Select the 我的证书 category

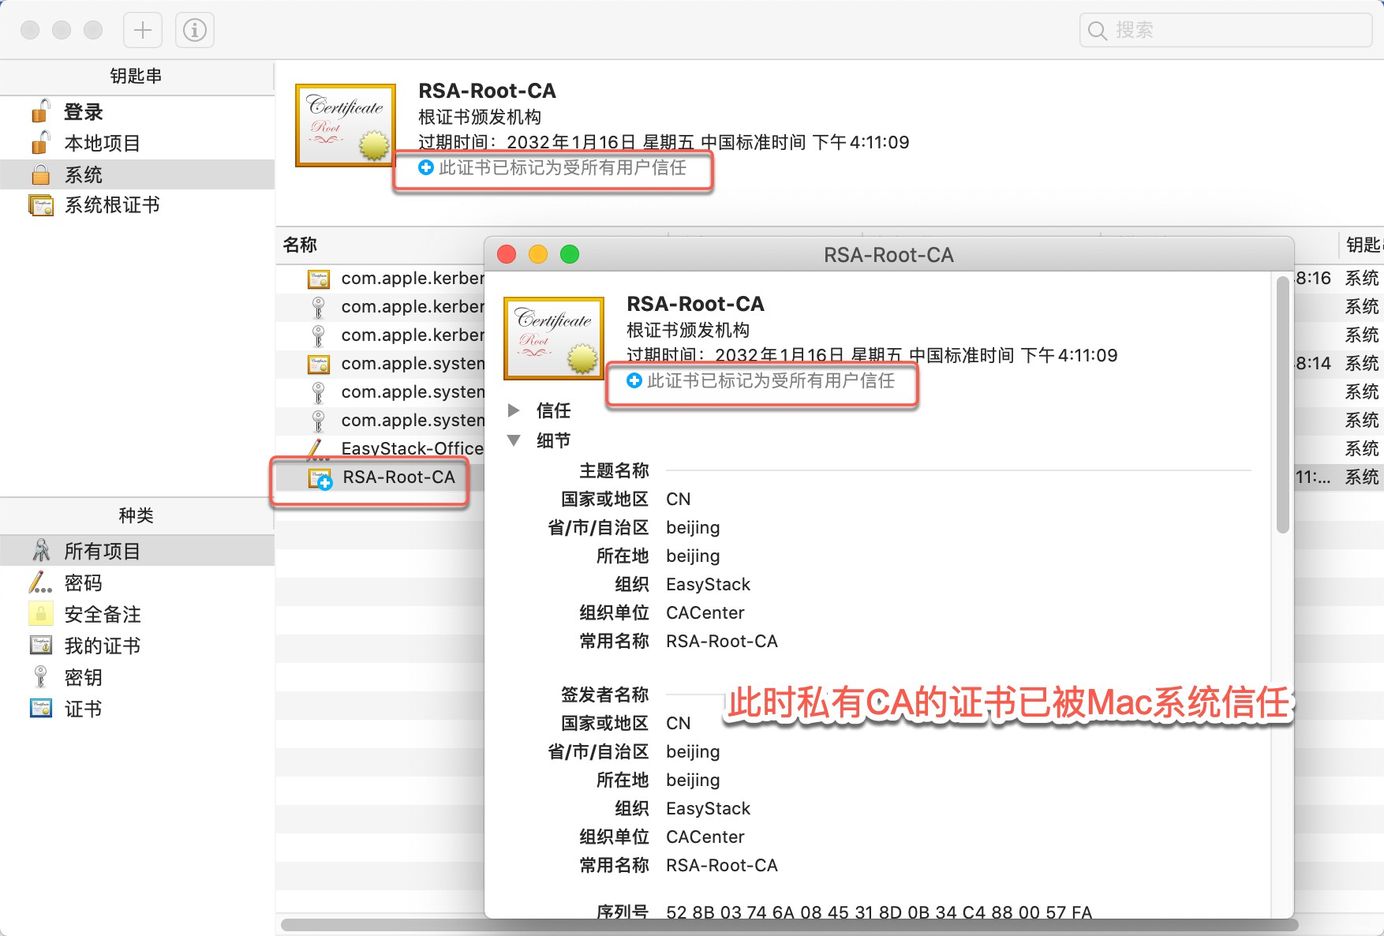102,646
